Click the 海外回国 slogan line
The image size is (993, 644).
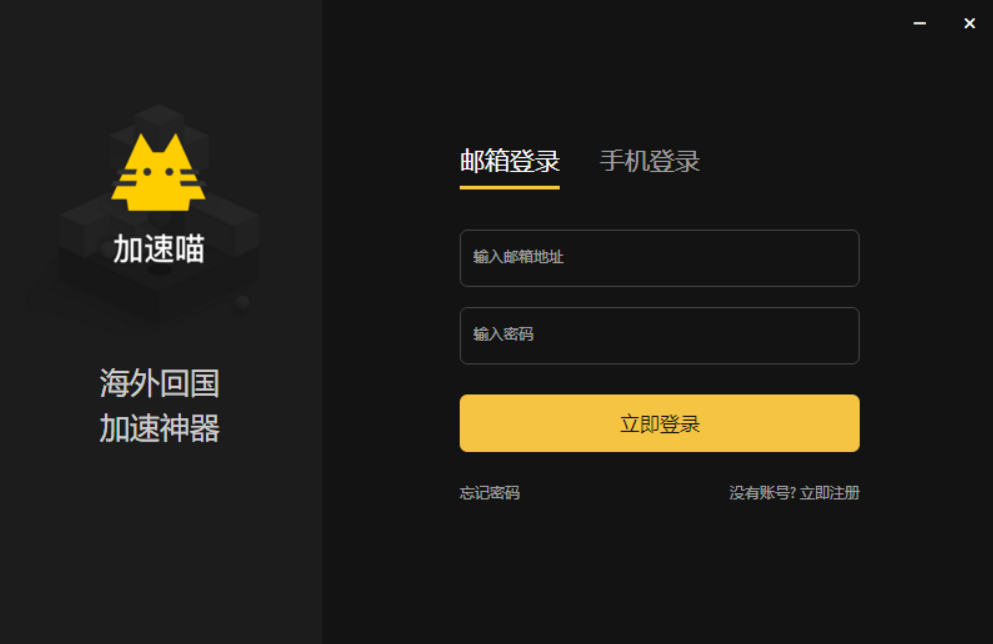click(x=159, y=384)
